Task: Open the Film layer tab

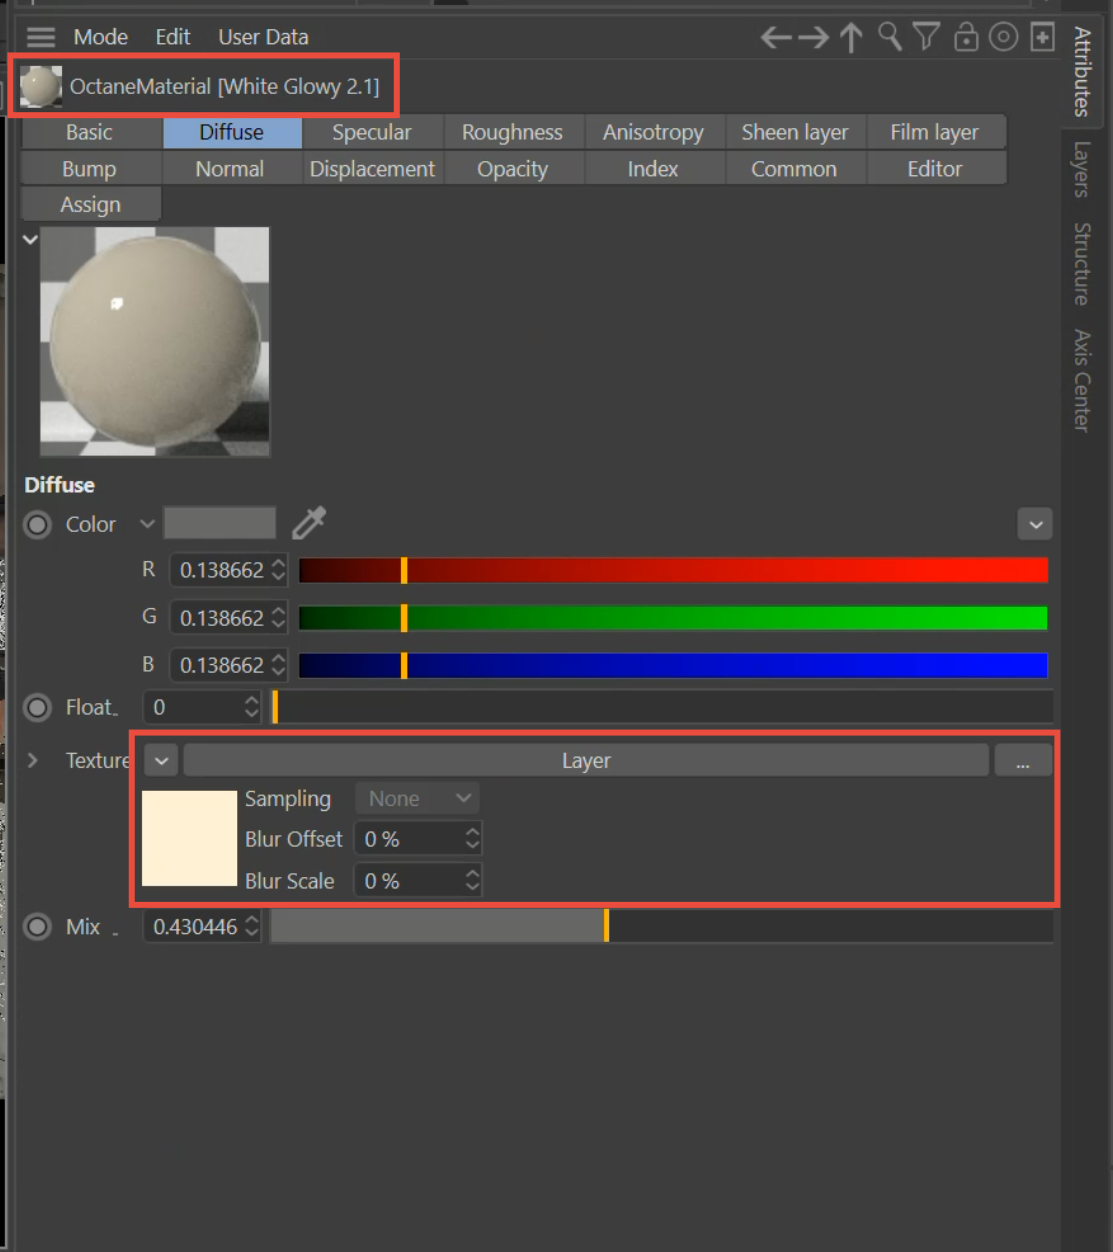Action: [935, 132]
